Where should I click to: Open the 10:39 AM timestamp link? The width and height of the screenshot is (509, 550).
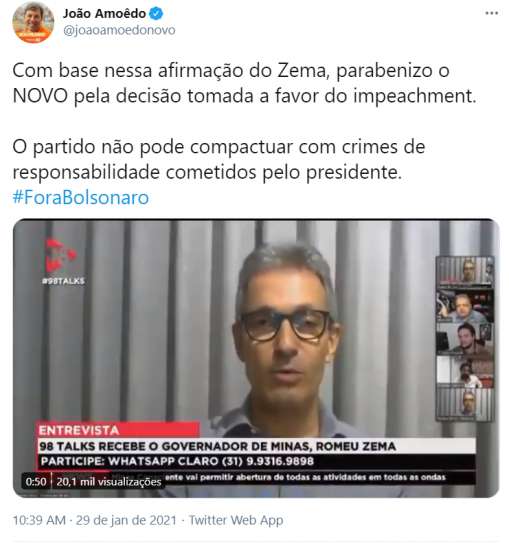(95, 520)
